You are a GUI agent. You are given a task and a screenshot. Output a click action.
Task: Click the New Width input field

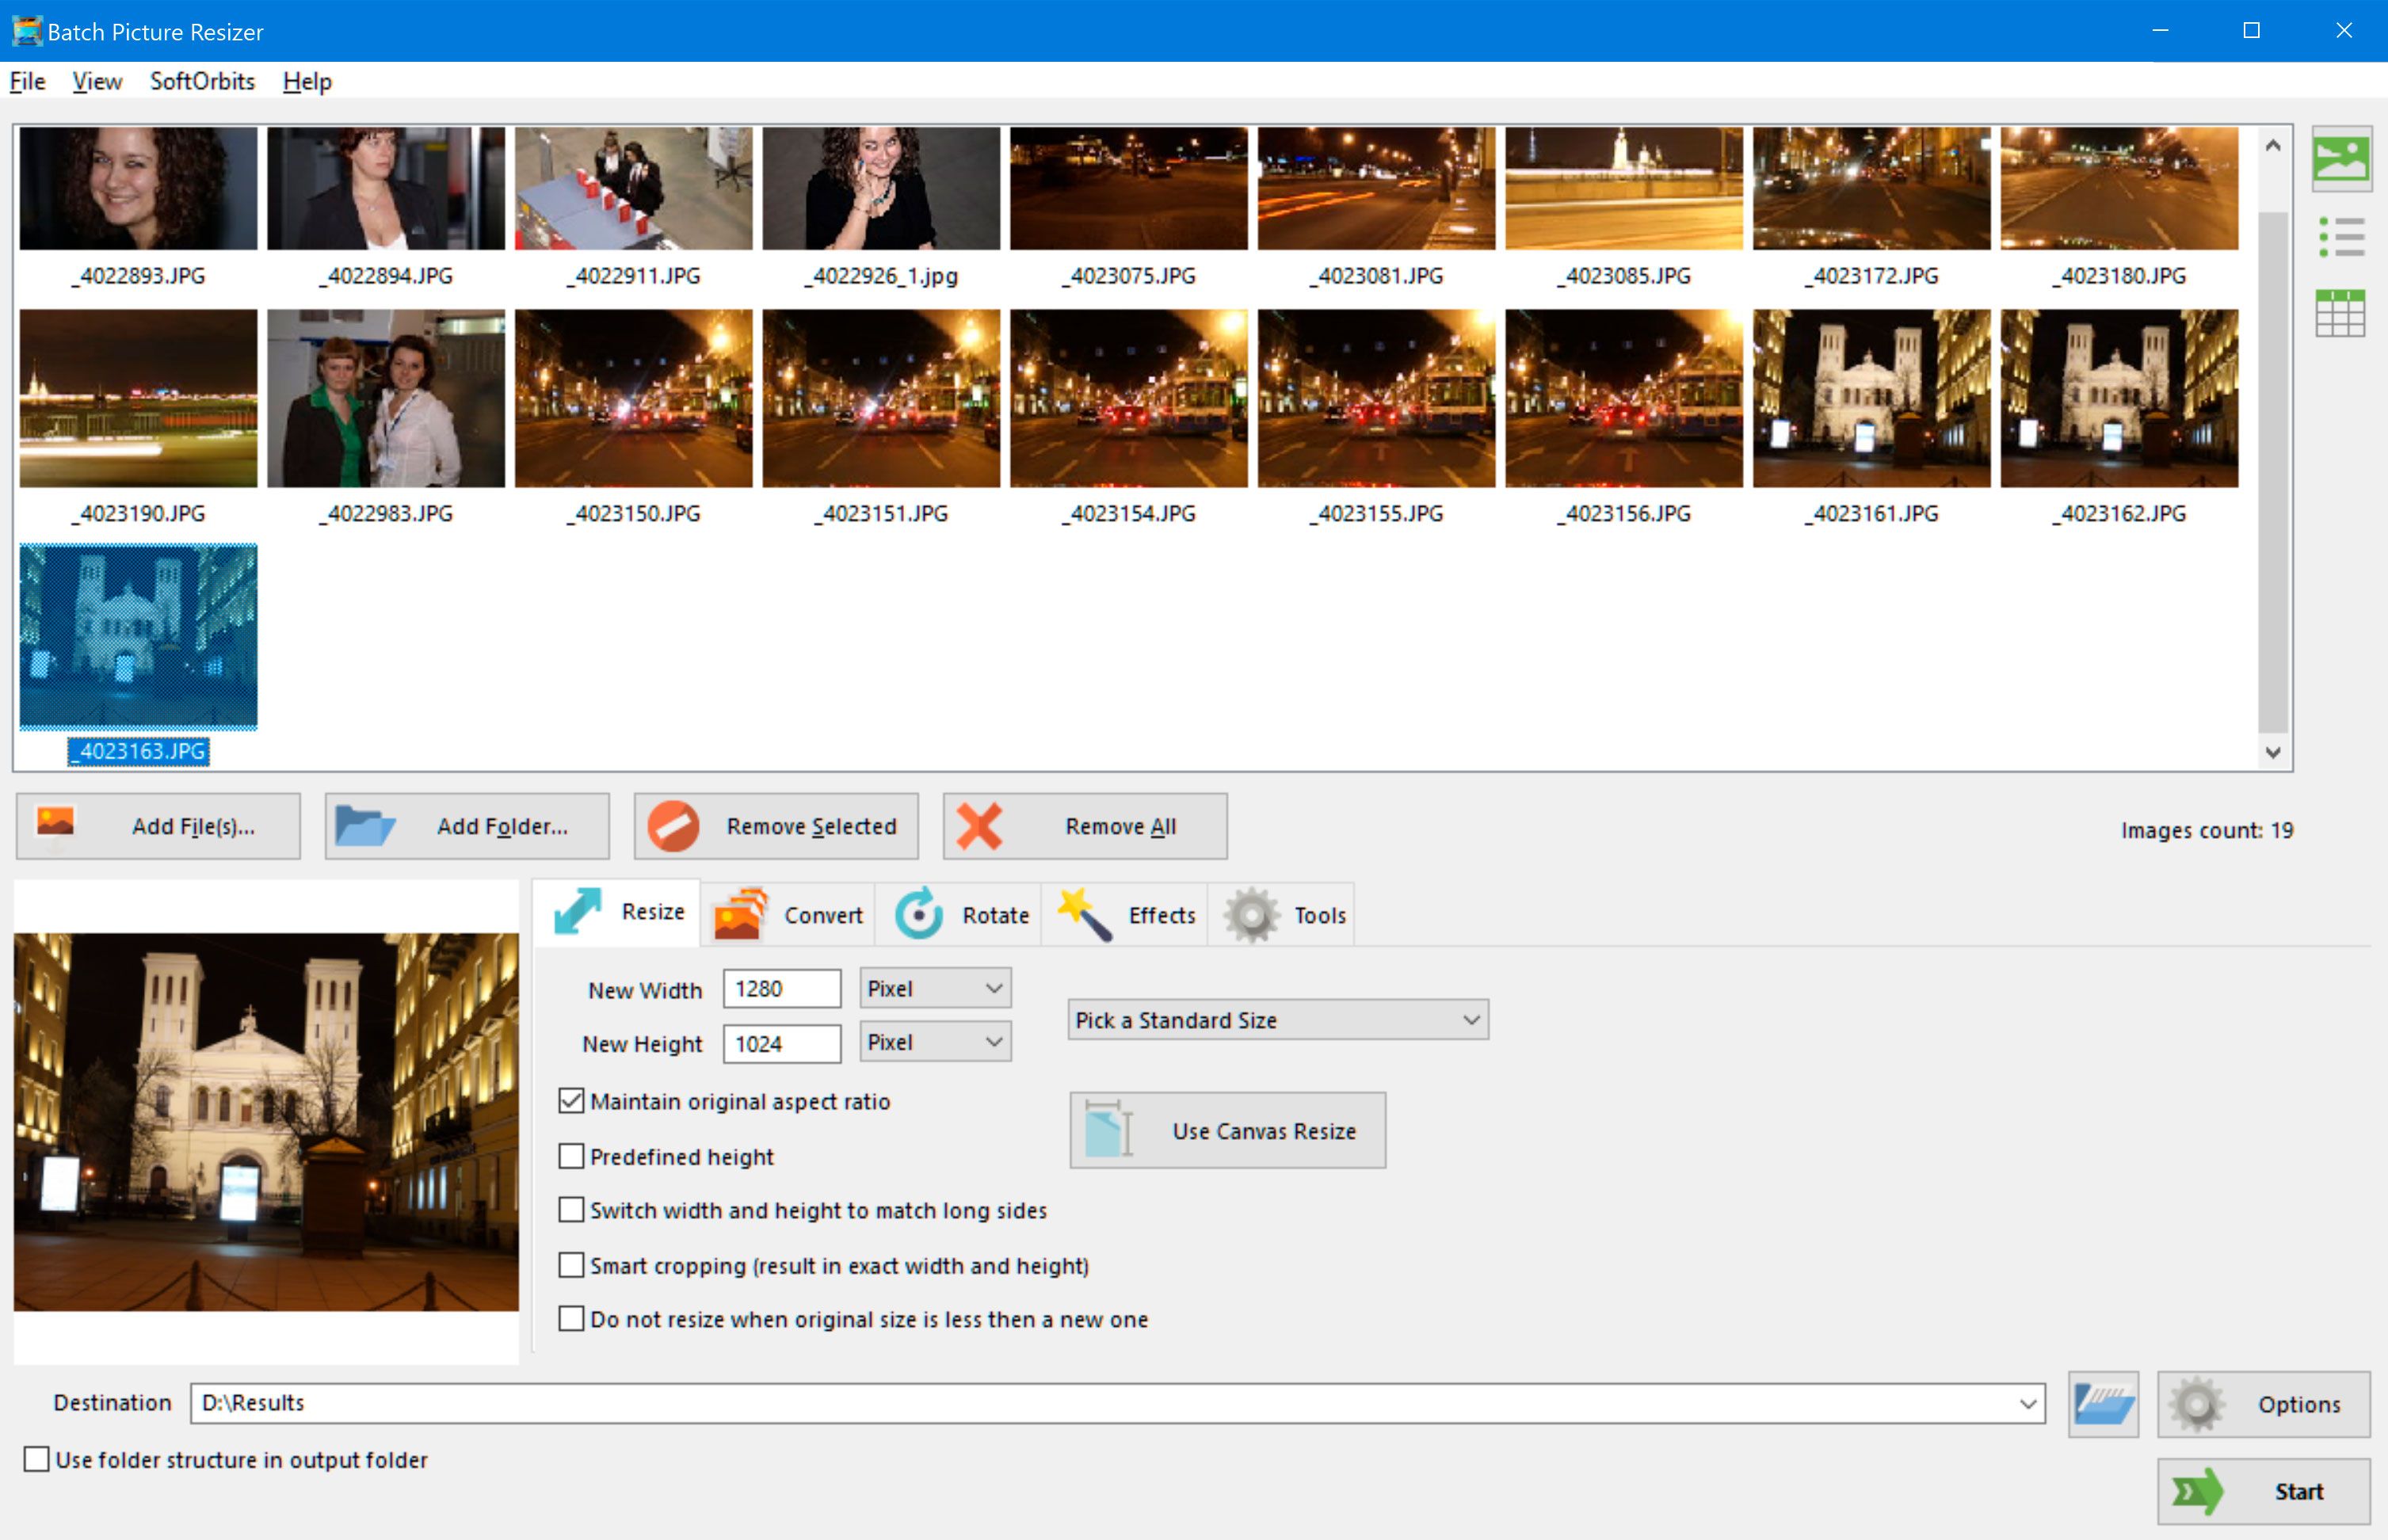pyautogui.click(x=781, y=989)
